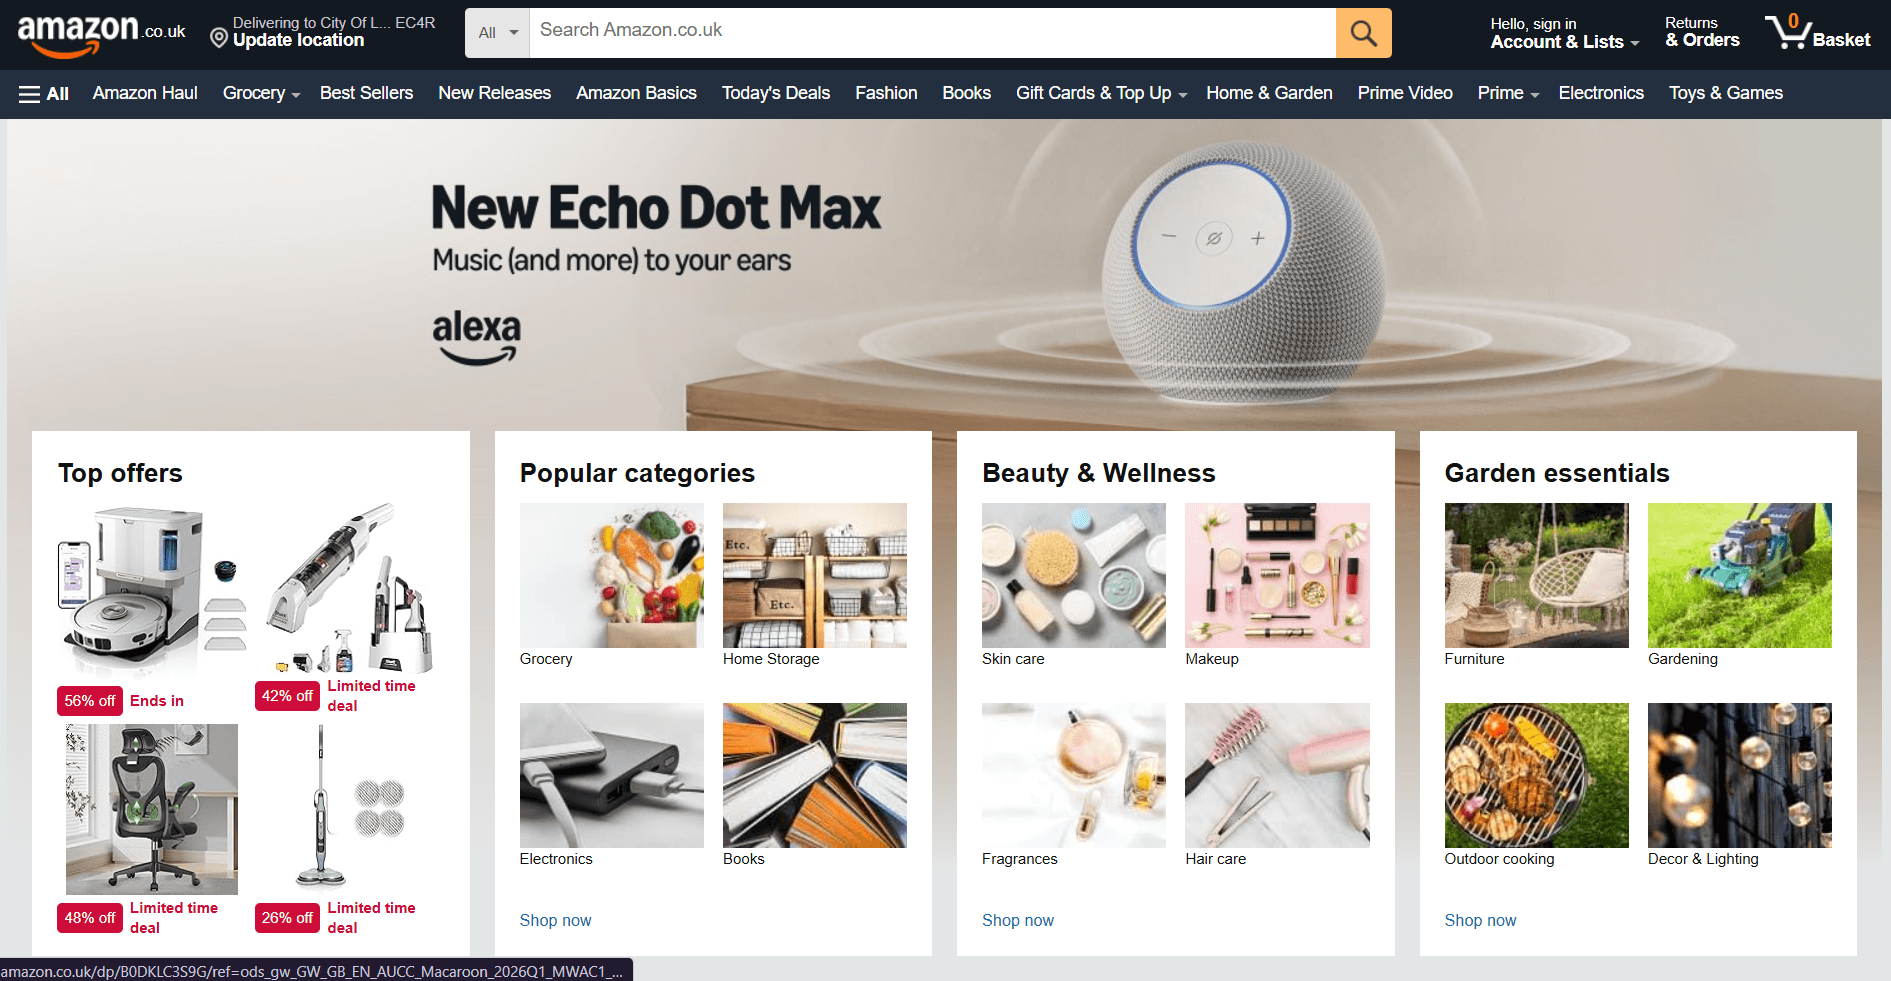Expand the Prime nav dropdown
This screenshot has height=981, width=1891.
pyautogui.click(x=1508, y=93)
